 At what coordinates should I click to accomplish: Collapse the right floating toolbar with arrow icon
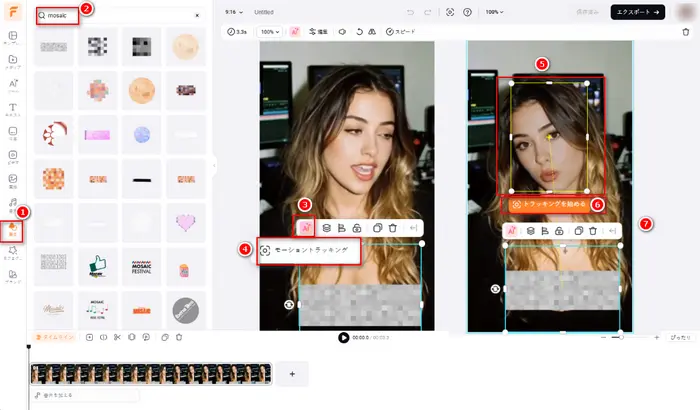(x=612, y=231)
